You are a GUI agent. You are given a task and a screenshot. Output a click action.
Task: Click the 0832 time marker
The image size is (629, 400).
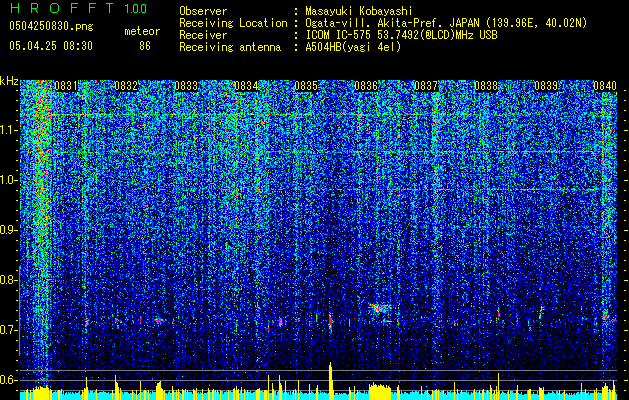click(x=126, y=86)
